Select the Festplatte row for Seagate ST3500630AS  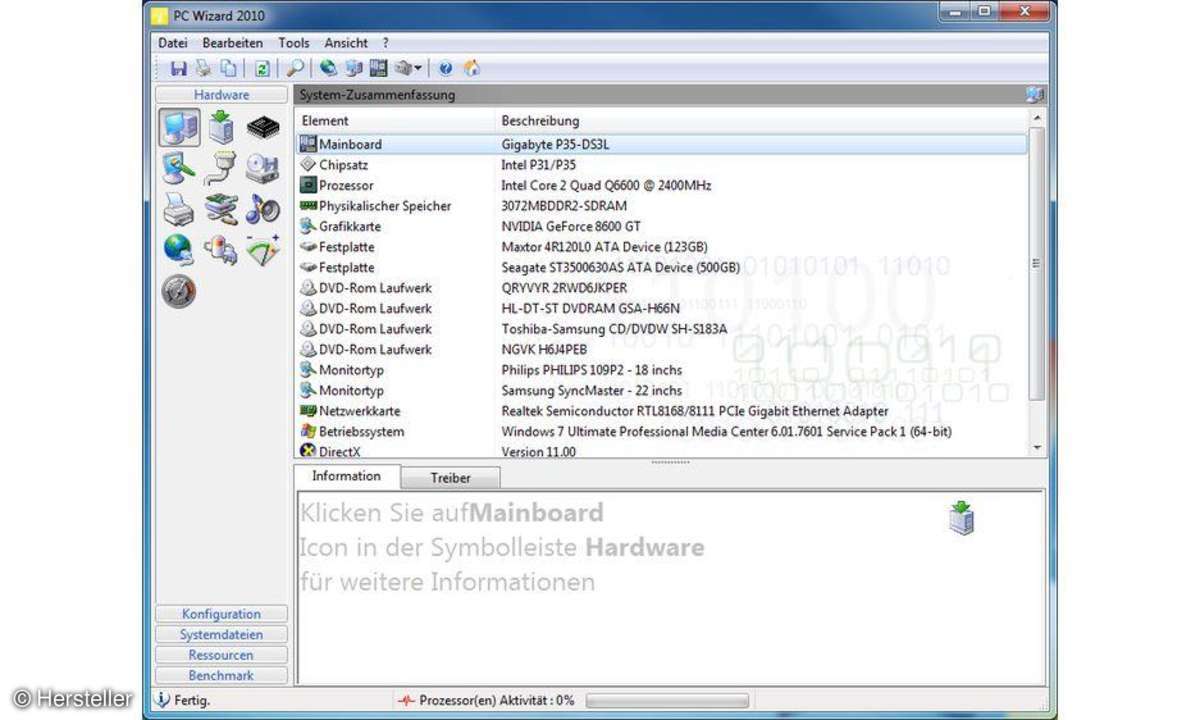pos(661,267)
